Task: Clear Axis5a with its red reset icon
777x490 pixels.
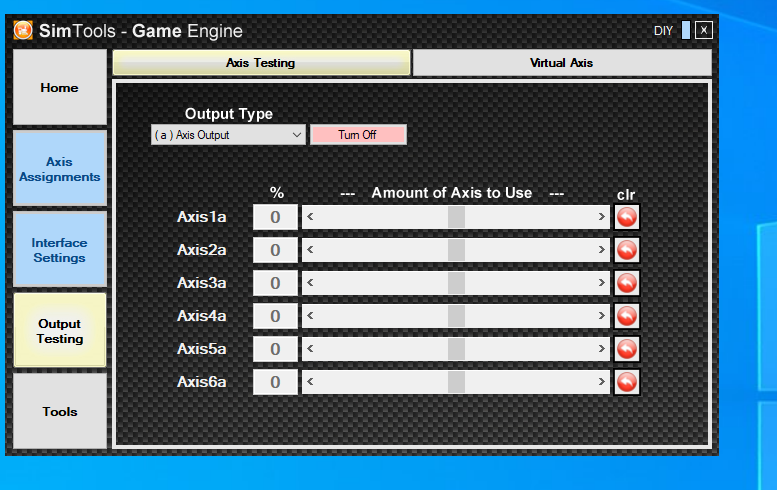Action: 627,349
